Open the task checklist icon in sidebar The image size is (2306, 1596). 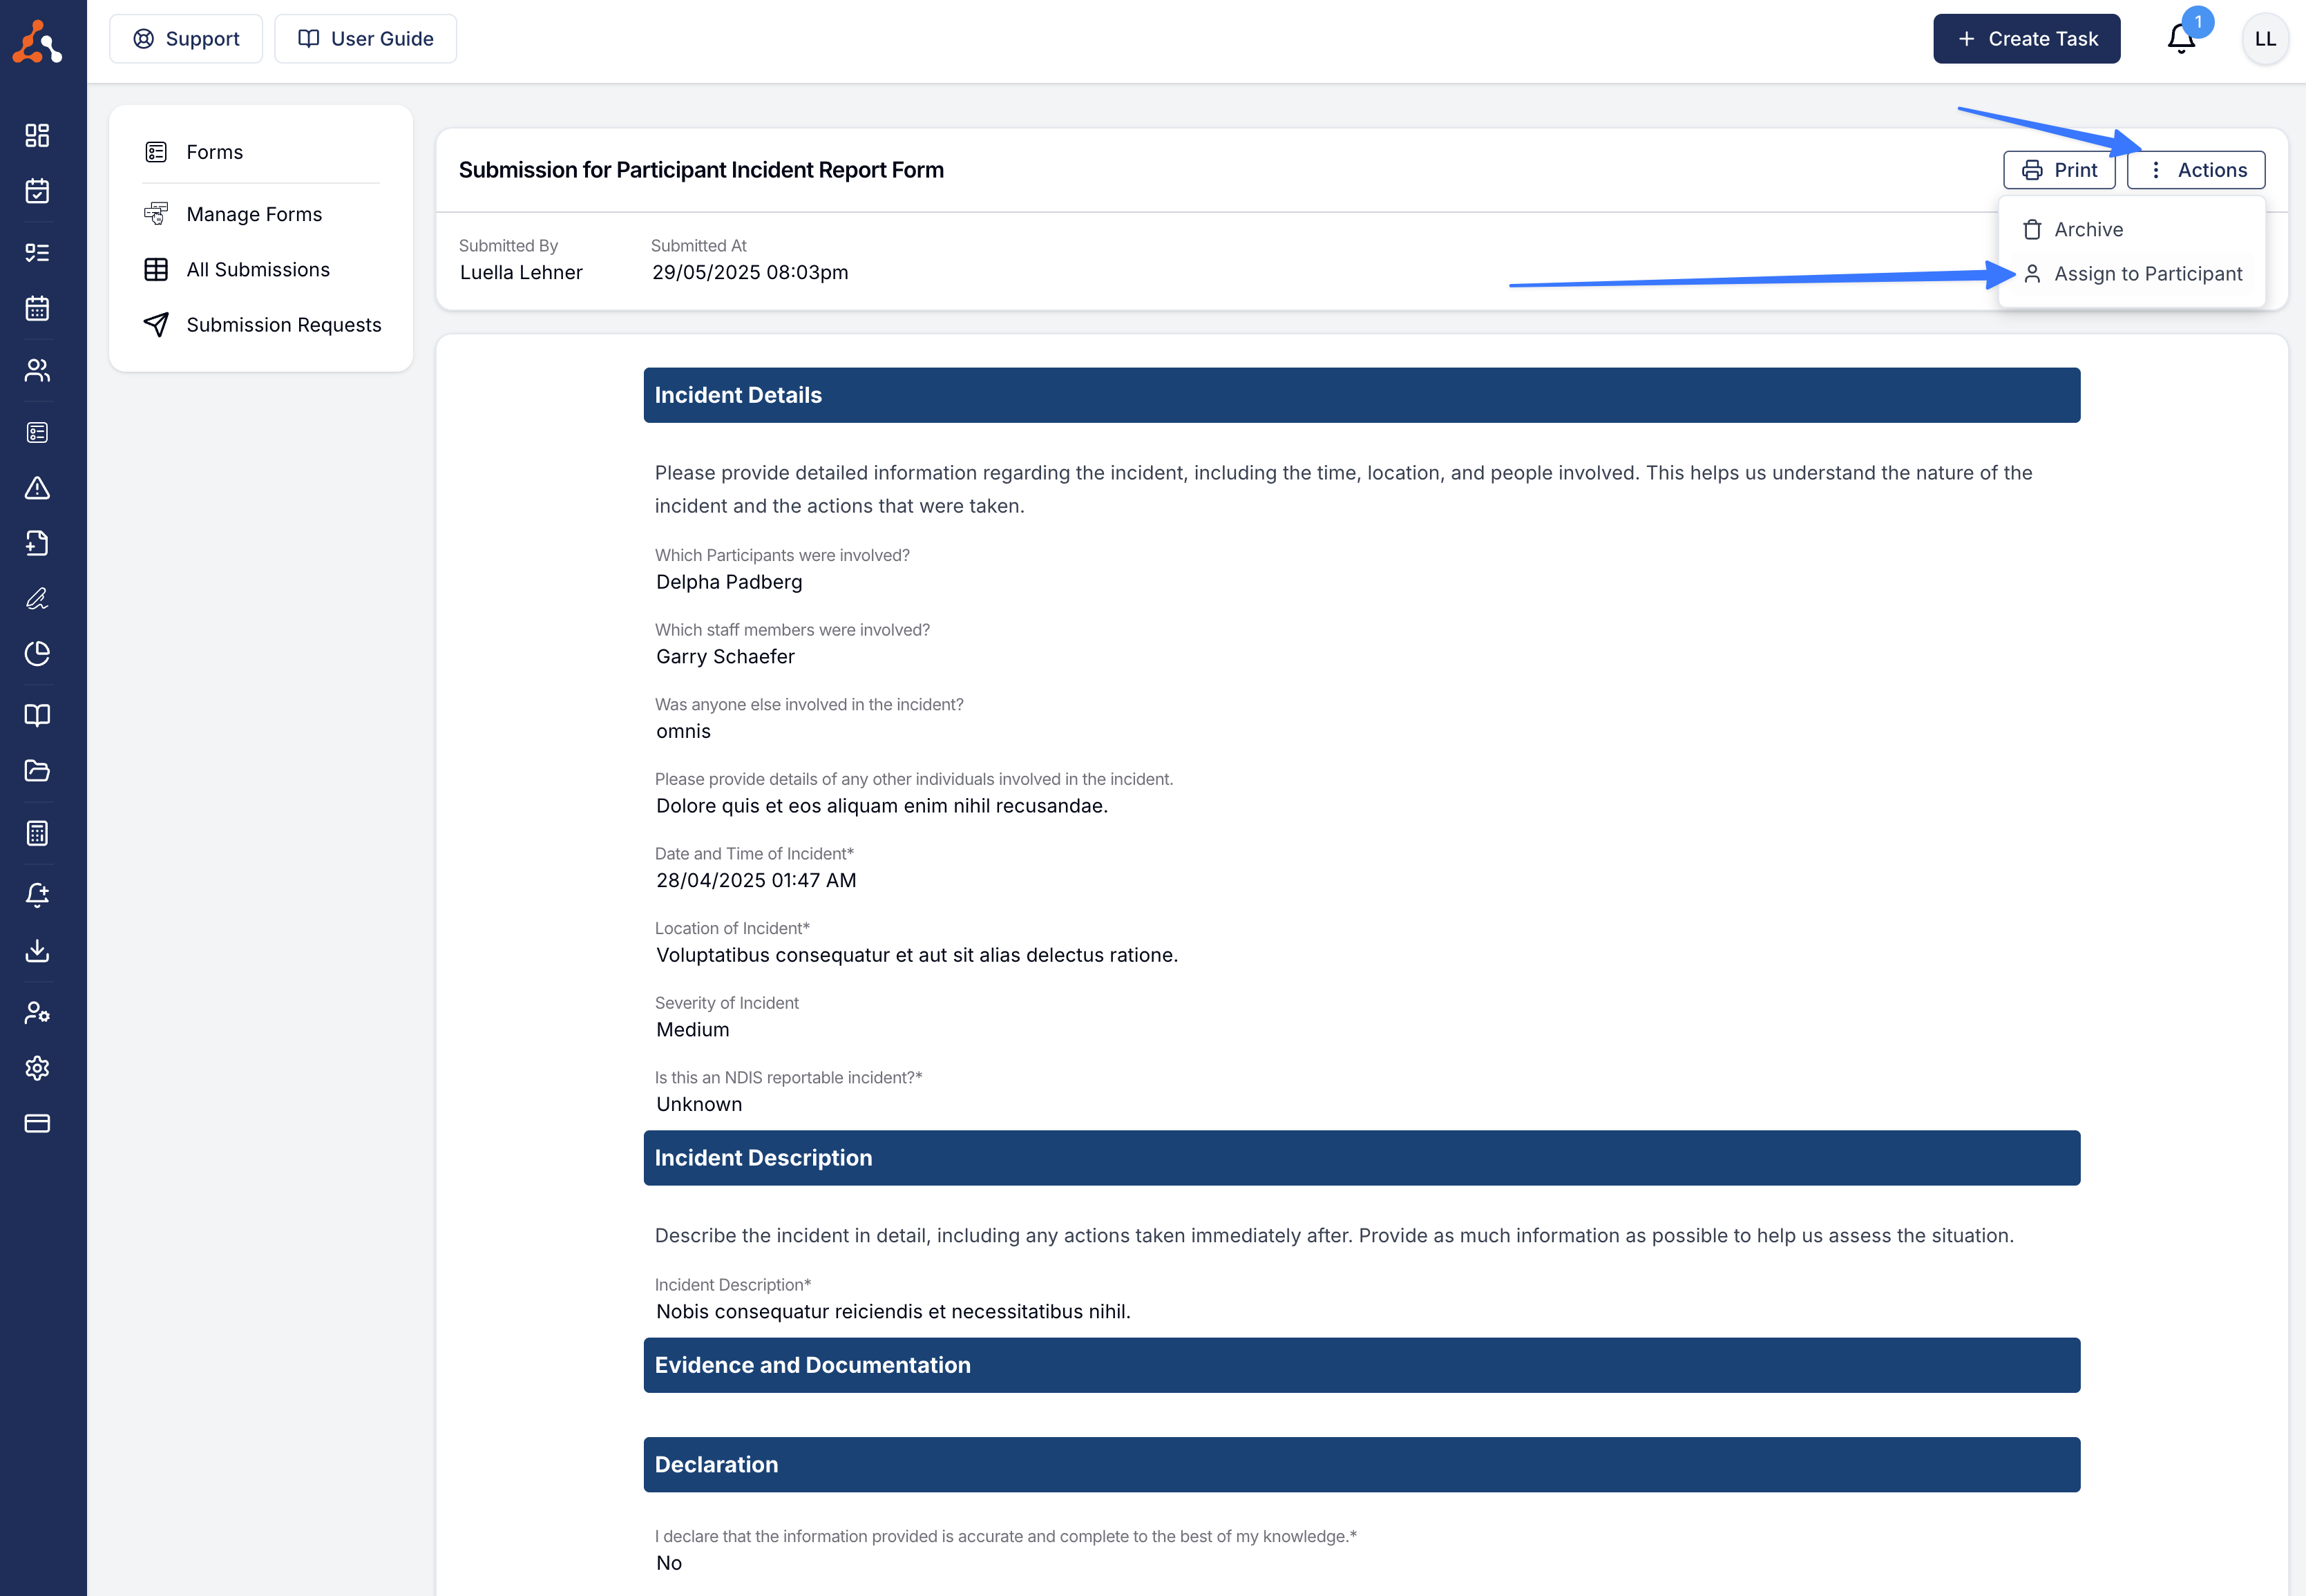pyautogui.click(x=37, y=252)
